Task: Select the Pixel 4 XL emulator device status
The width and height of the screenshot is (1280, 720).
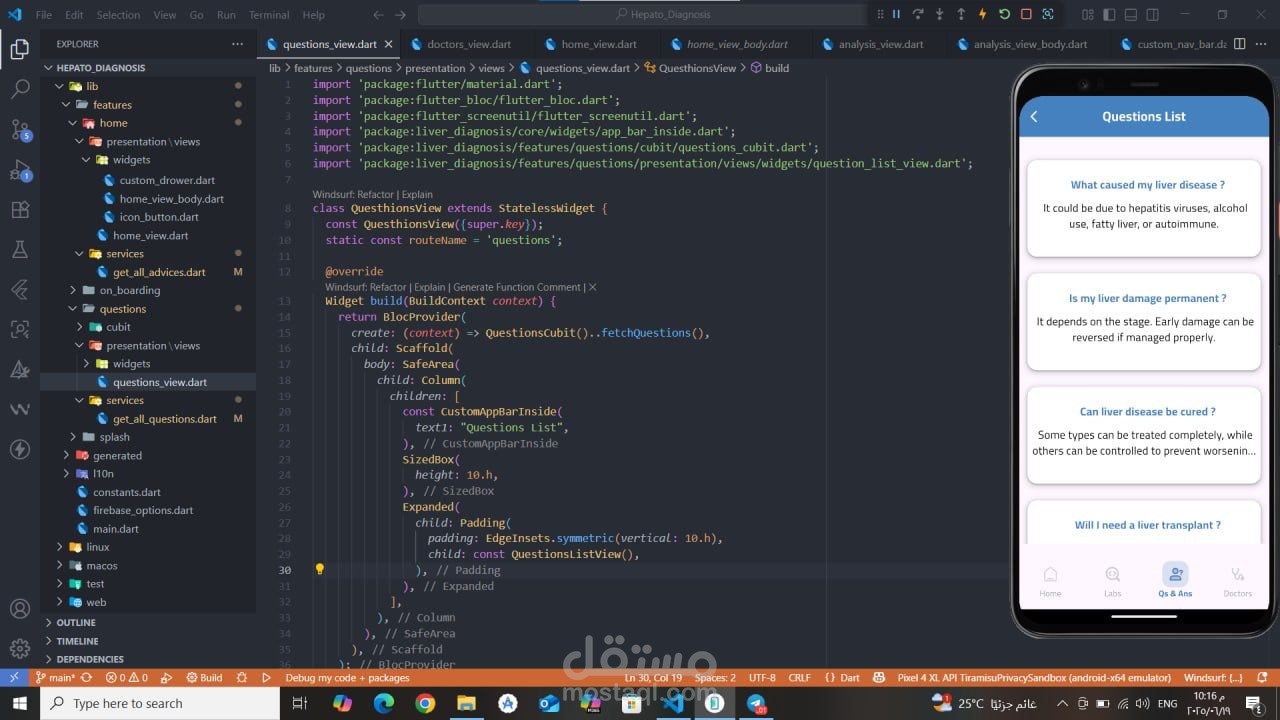Action: tap(1034, 677)
